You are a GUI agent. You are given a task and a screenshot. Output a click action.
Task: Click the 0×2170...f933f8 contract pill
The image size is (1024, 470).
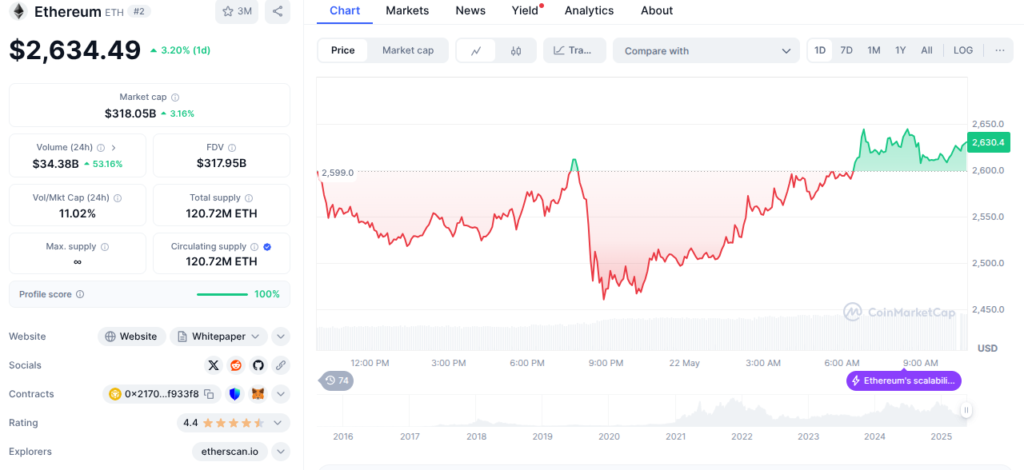[161, 394]
